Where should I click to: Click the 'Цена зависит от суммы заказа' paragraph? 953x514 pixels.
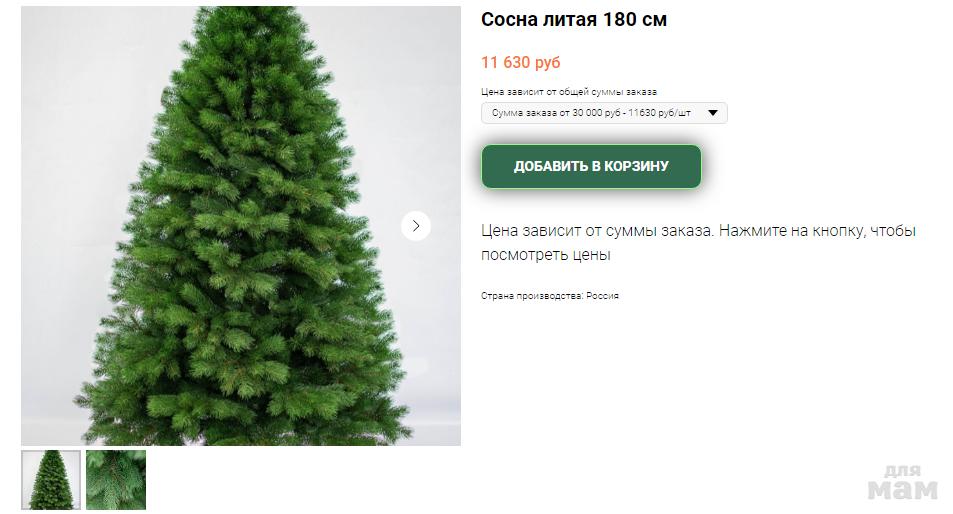point(698,242)
